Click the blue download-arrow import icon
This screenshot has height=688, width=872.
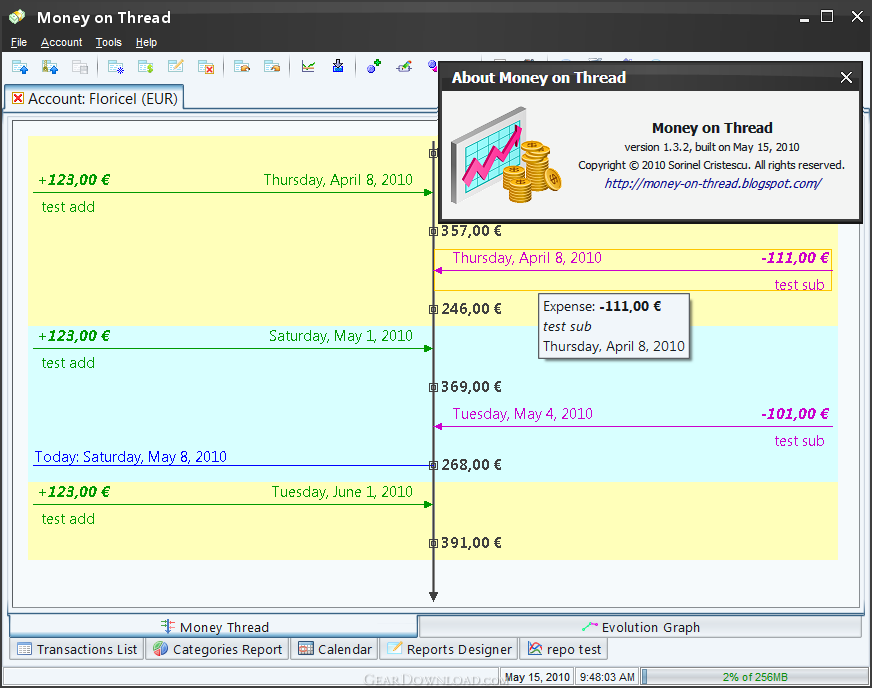tap(338, 67)
